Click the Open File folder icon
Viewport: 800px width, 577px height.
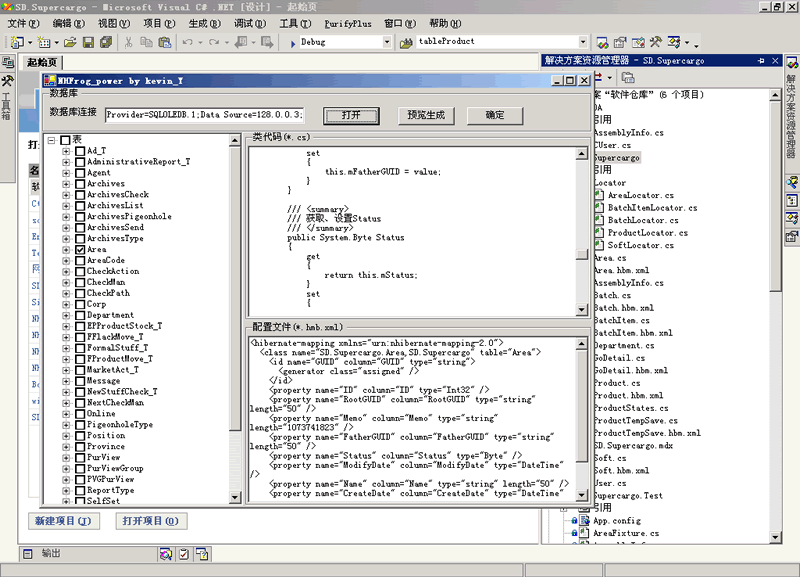pyautogui.click(x=70, y=42)
